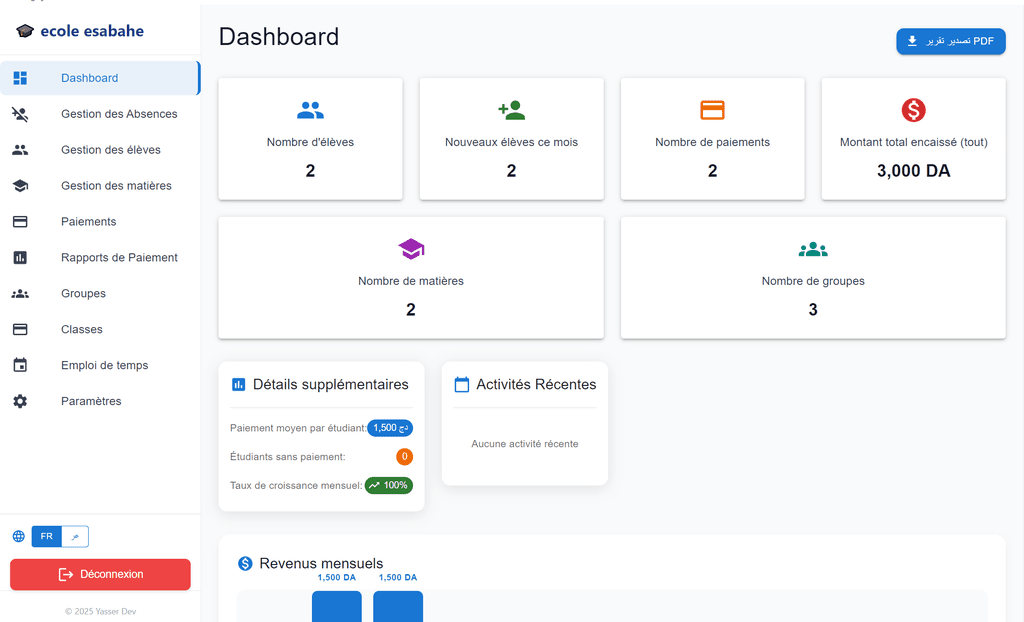
Task: Click the Rapports de Paiement chart icon
Action: (20, 258)
